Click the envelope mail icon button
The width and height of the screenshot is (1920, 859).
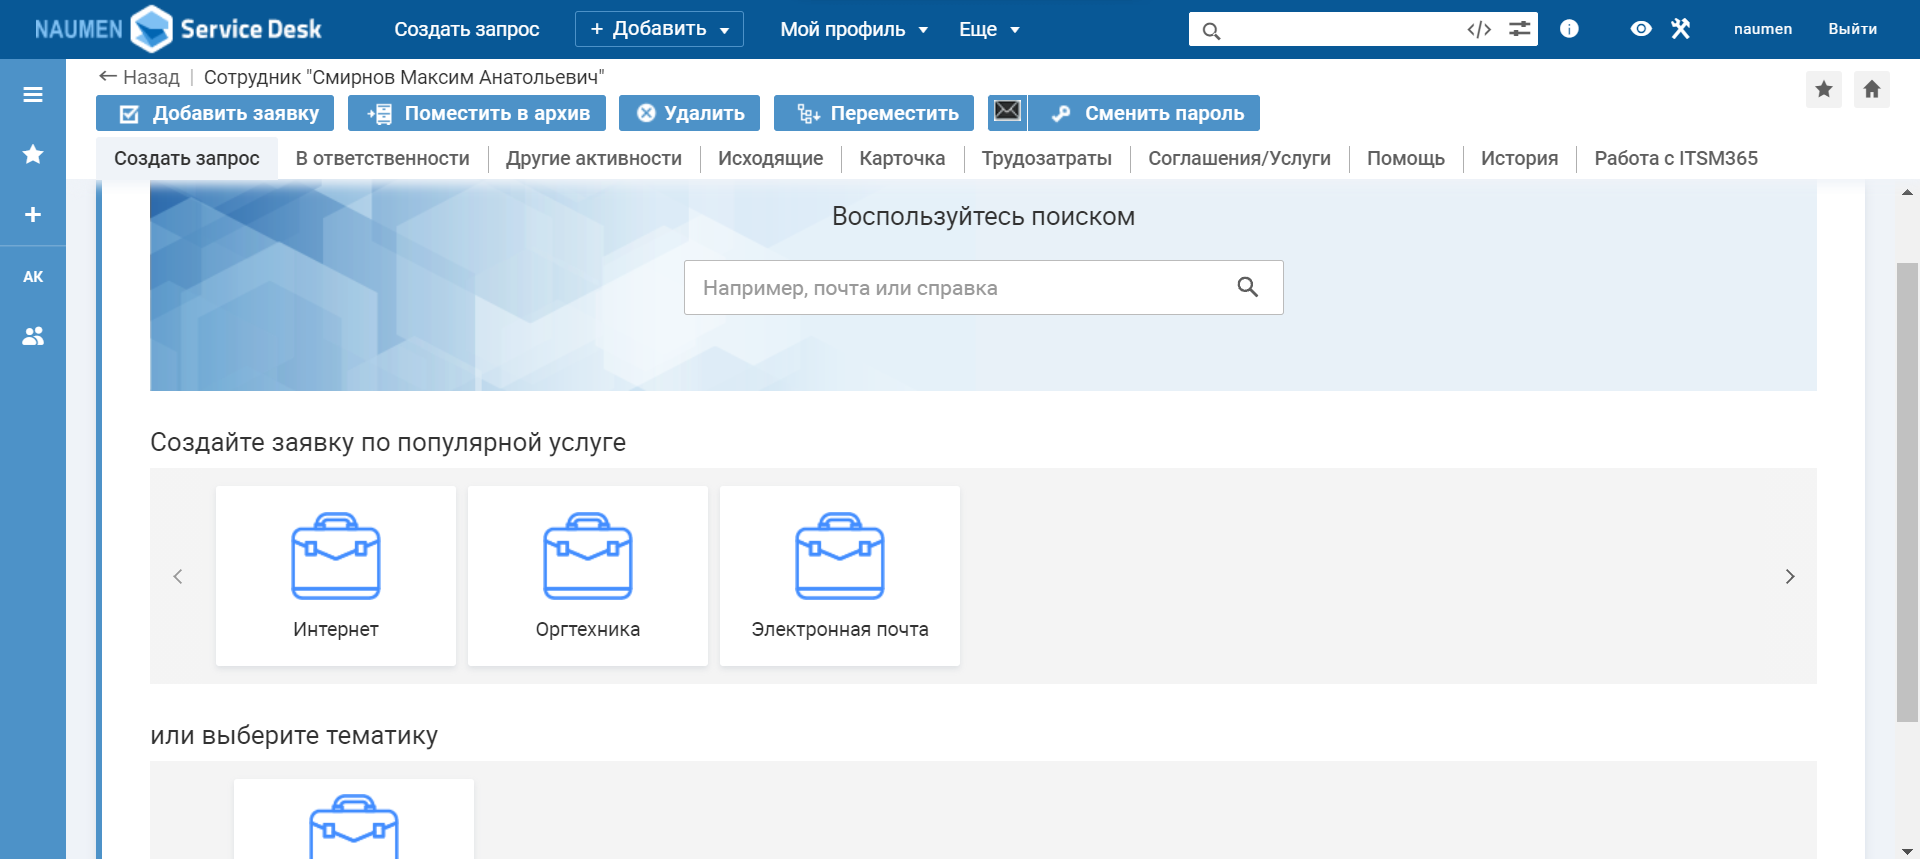pyautogui.click(x=1007, y=112)
